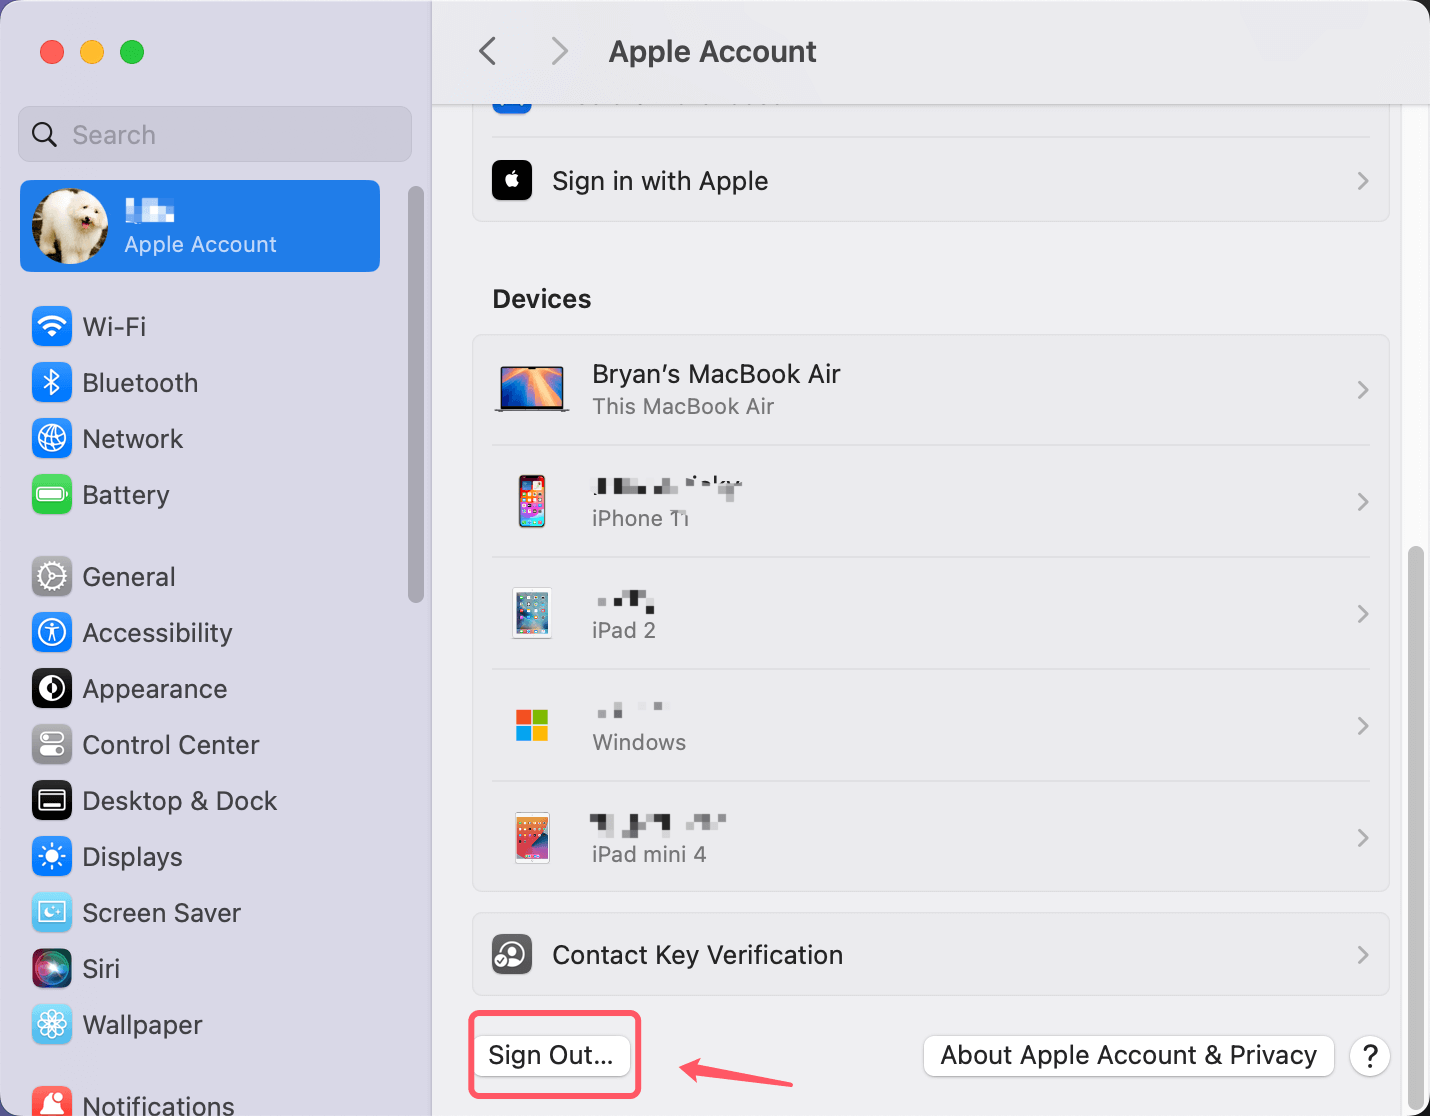Select the Siri icon in the sidebar
Screen dimensions: 1430x1116
click(x=52, y=968)
